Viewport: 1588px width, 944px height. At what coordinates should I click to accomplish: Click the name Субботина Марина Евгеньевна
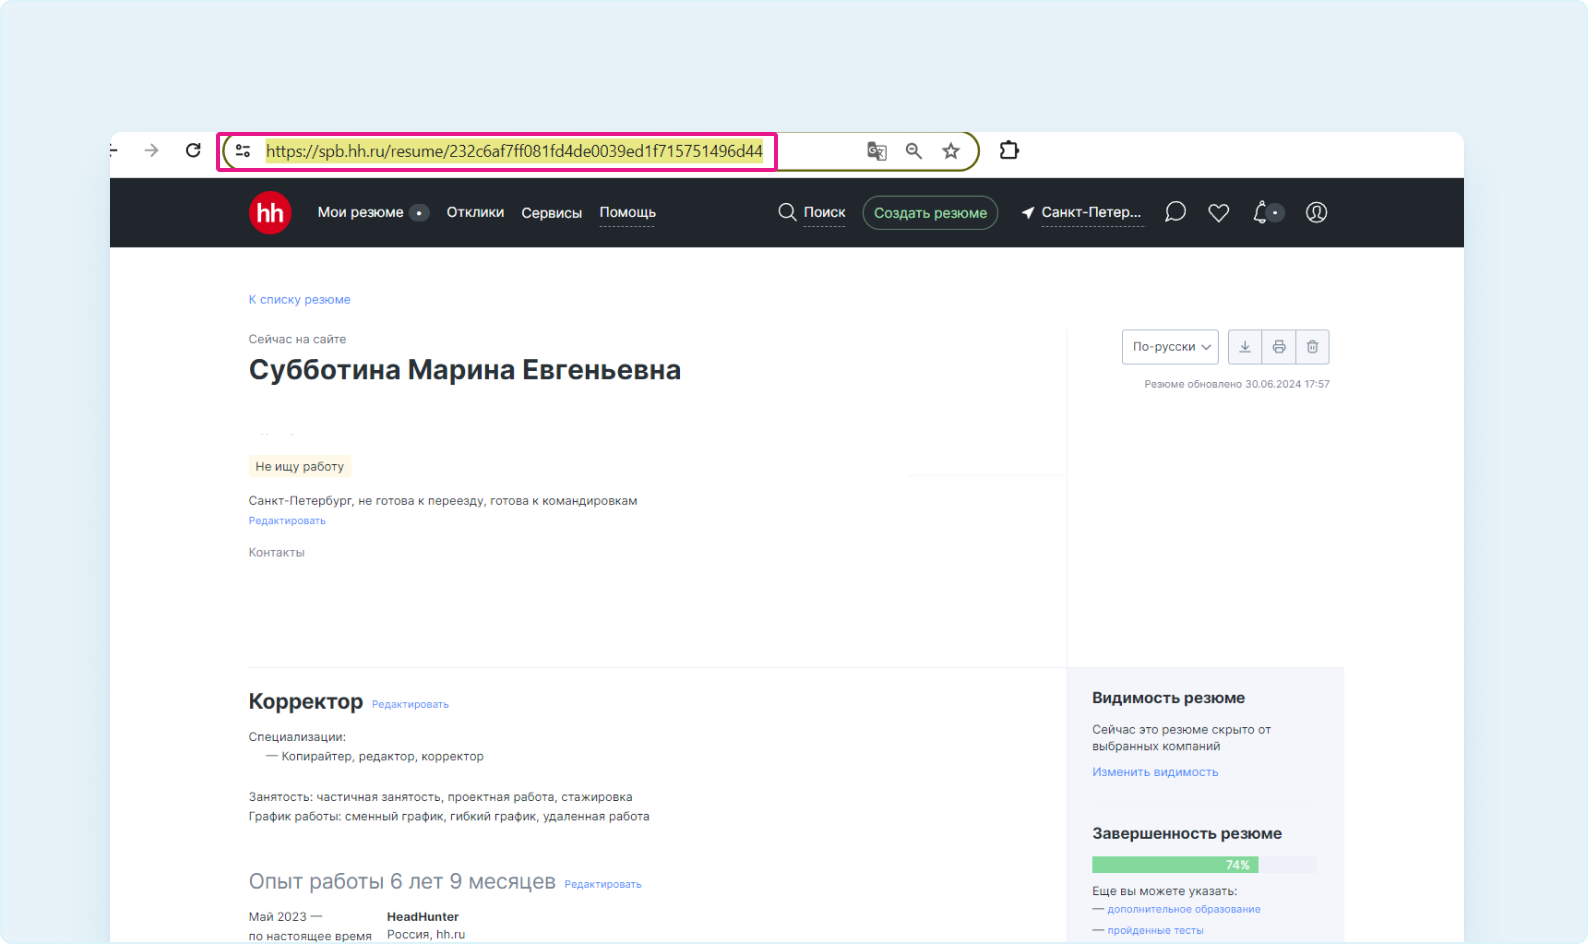click(465, 370)
